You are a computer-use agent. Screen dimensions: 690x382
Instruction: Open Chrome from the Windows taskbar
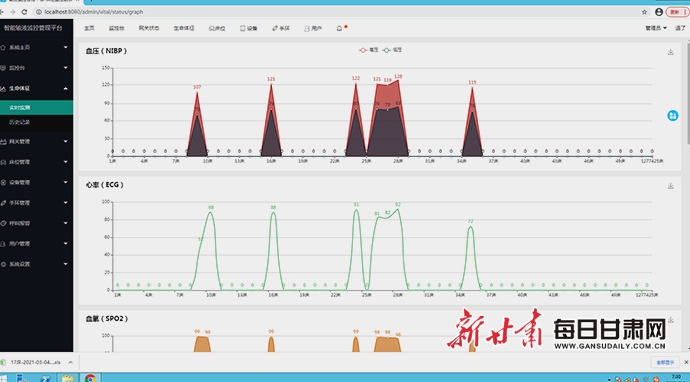(x=90, y=378)
